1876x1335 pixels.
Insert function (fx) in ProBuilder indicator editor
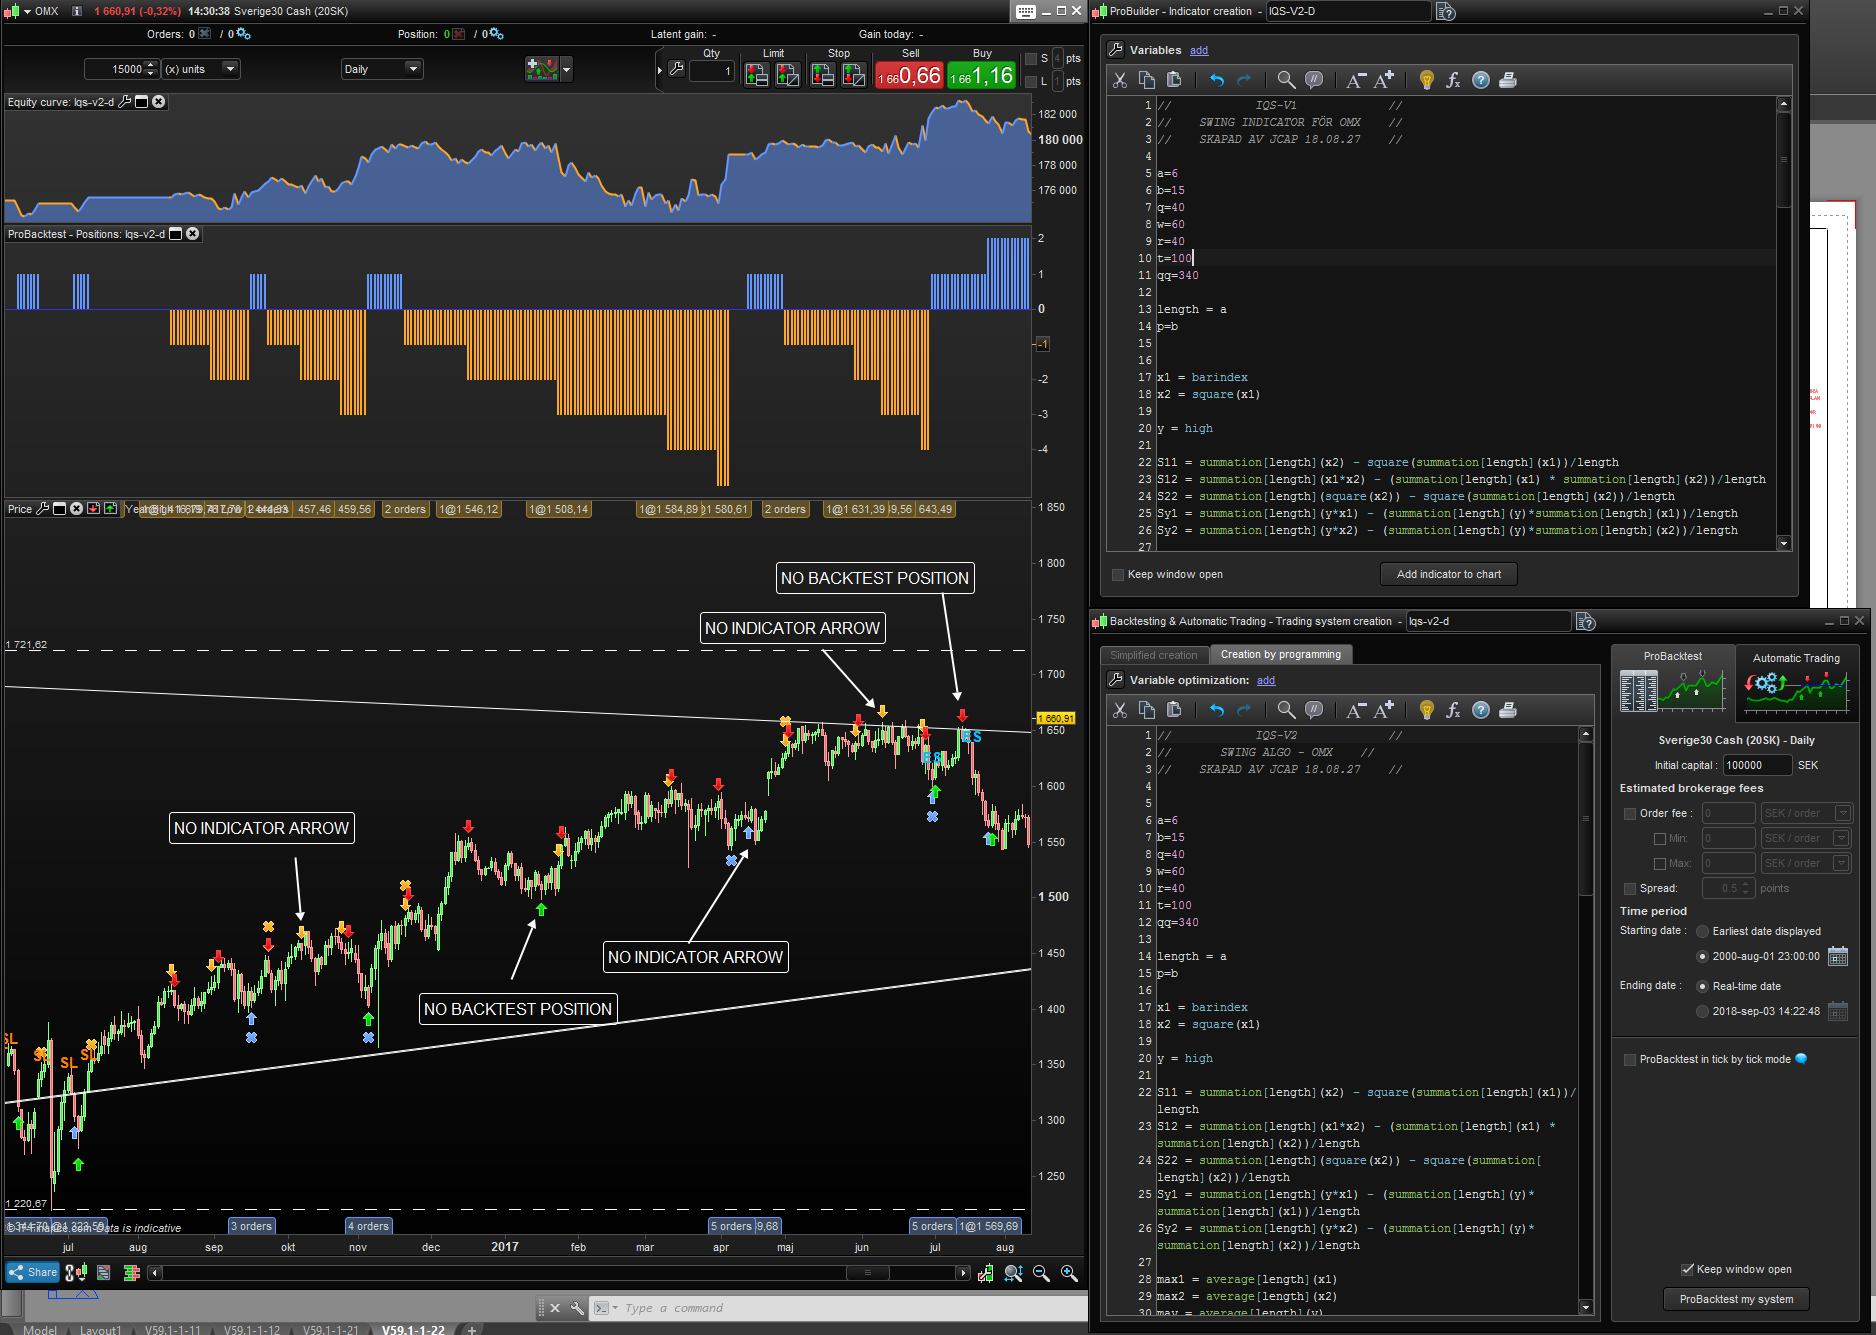pyautogui.click(x=1453, y=80)
